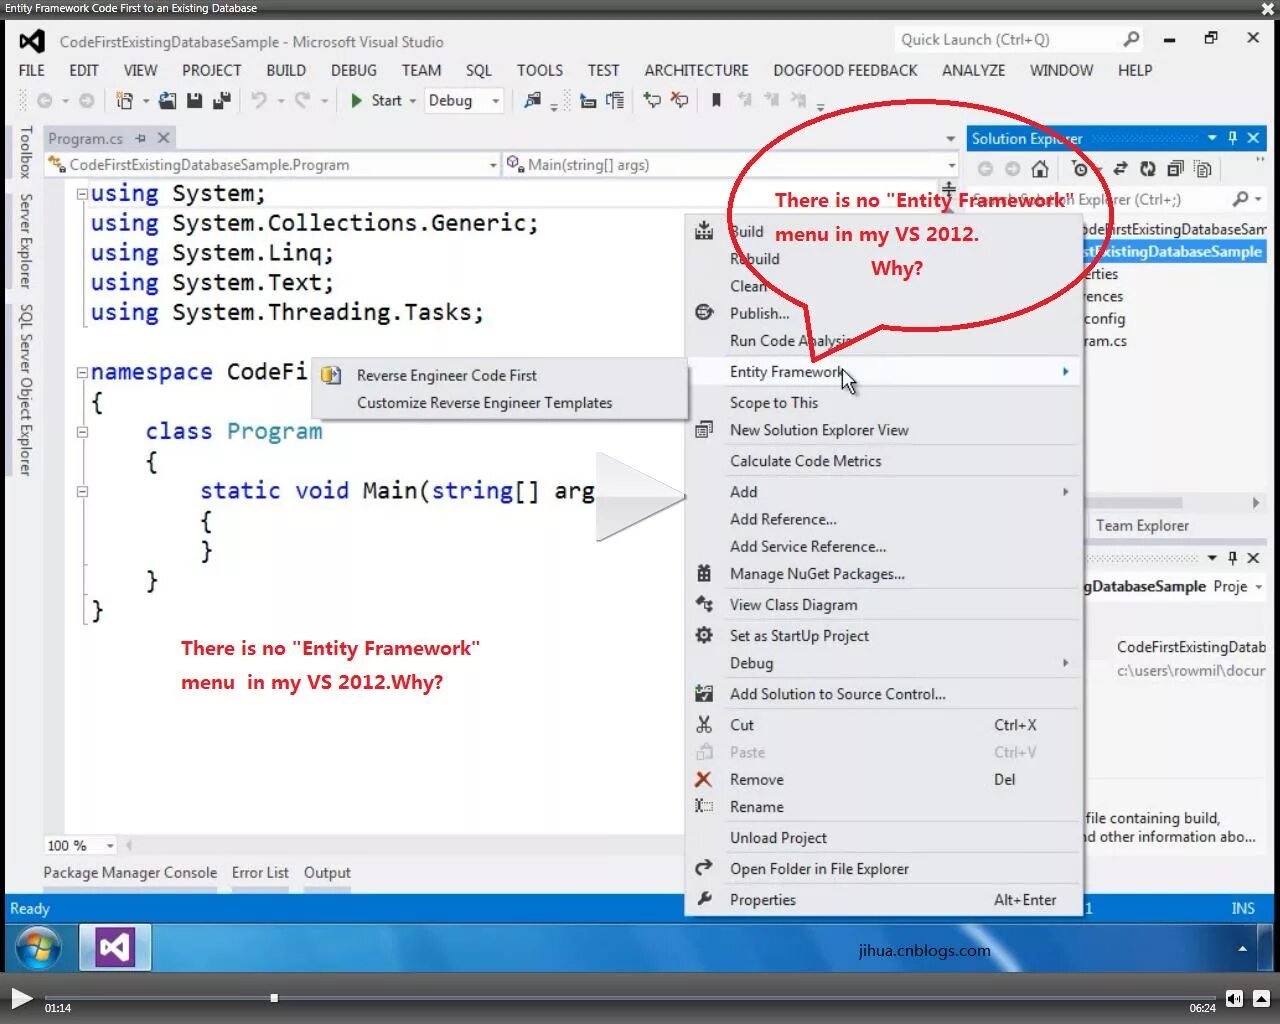Toggle auto-hide pin on Properties panel
The width and height of the screenshot is (1280, 1024).
pyautogui.click(x=1232, y=557)
